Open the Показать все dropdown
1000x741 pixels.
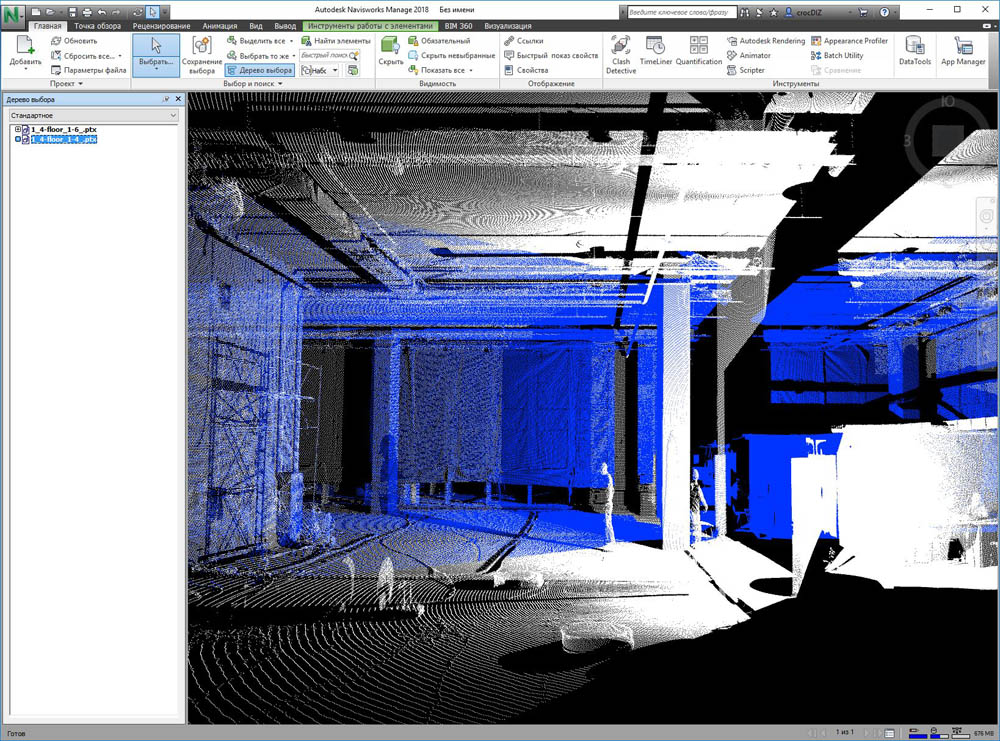click(441, 70)
